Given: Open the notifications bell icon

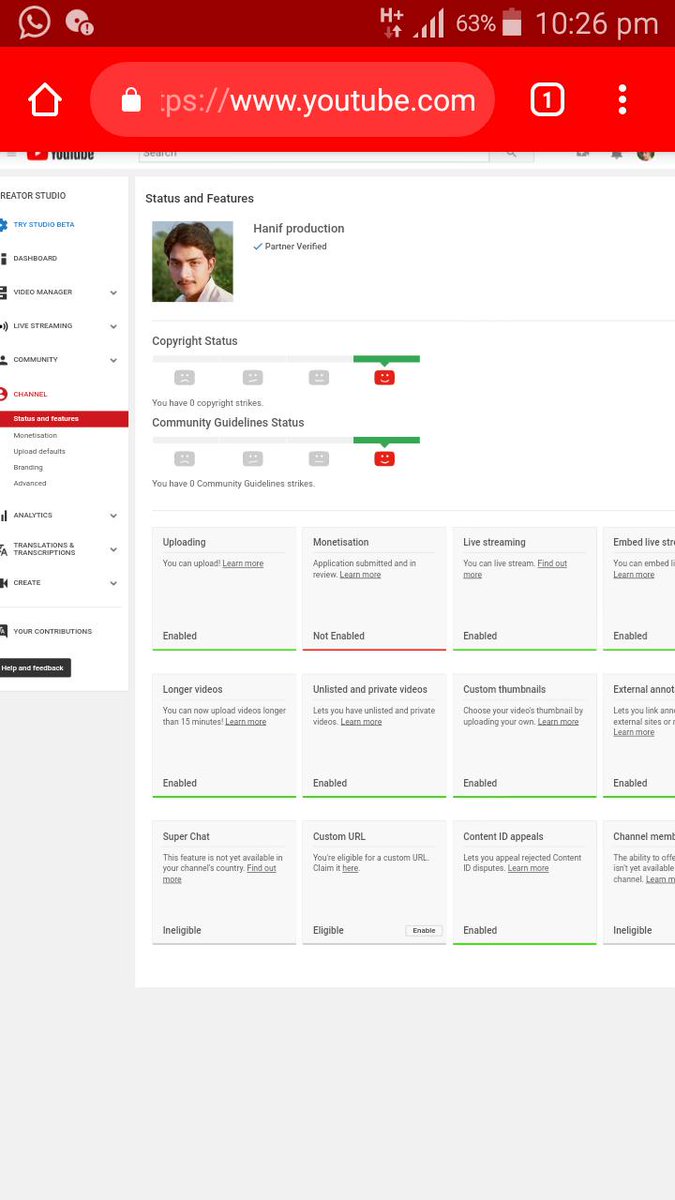Looking at the screenshot, I should pyautogui.click(x=616, y=153).
